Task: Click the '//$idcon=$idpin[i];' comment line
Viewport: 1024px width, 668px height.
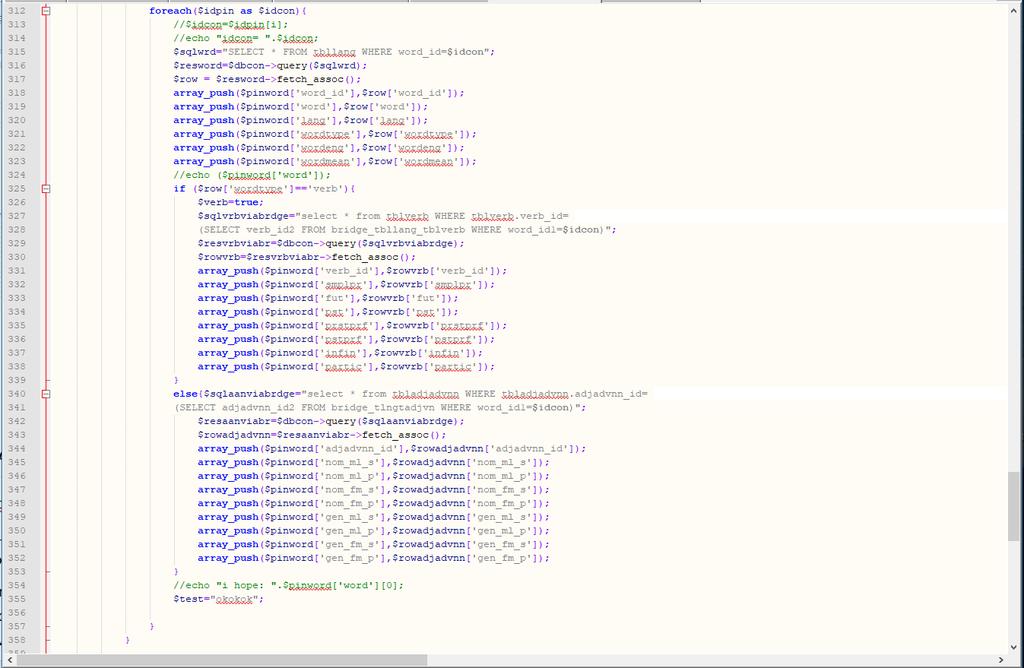Action: [231, 25]
